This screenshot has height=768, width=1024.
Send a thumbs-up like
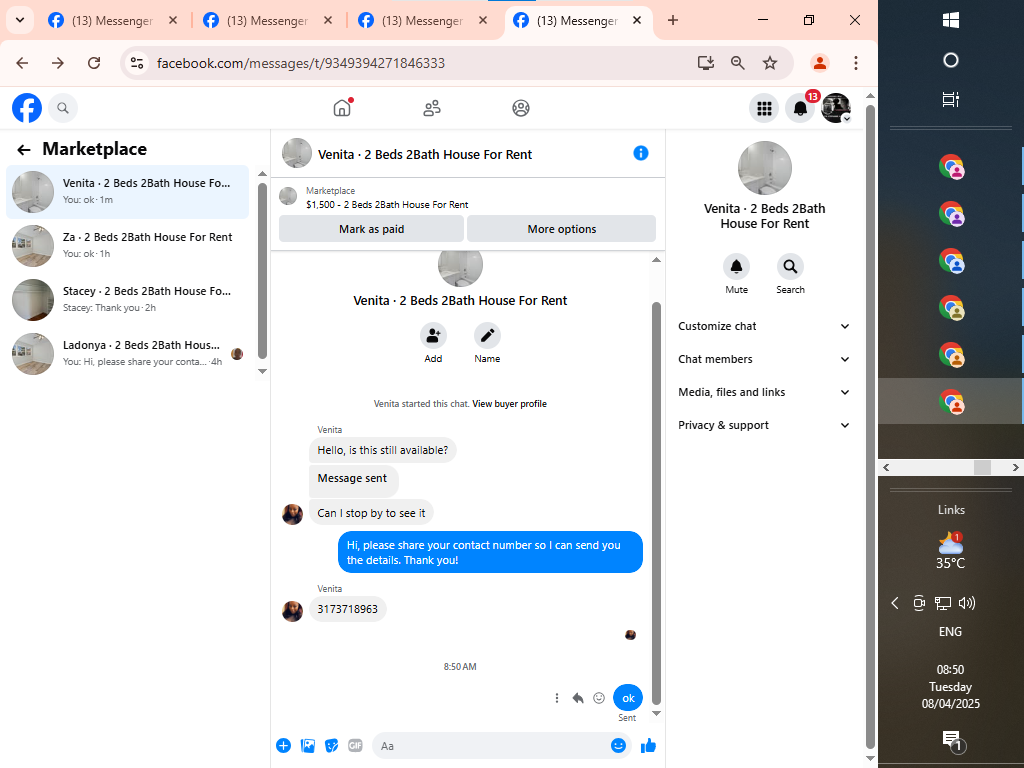648,745
